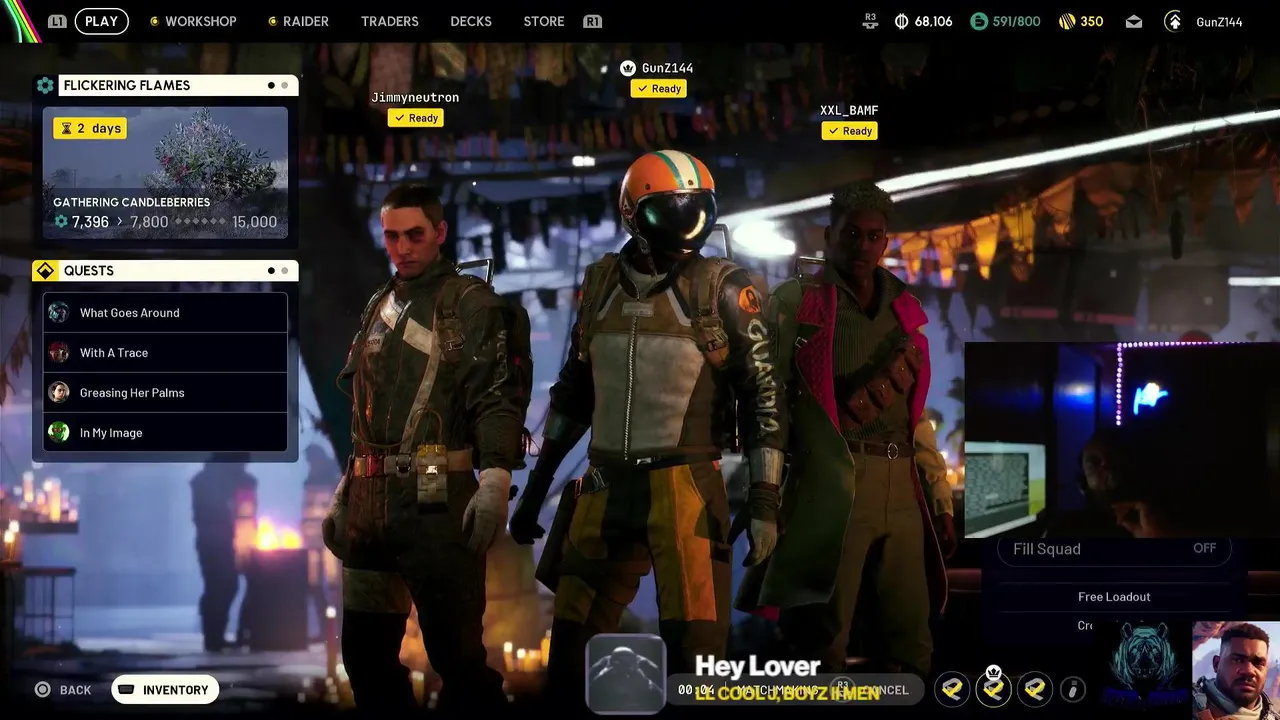
Task: Cancel matchmaking
Action: (x=885, y=690)
